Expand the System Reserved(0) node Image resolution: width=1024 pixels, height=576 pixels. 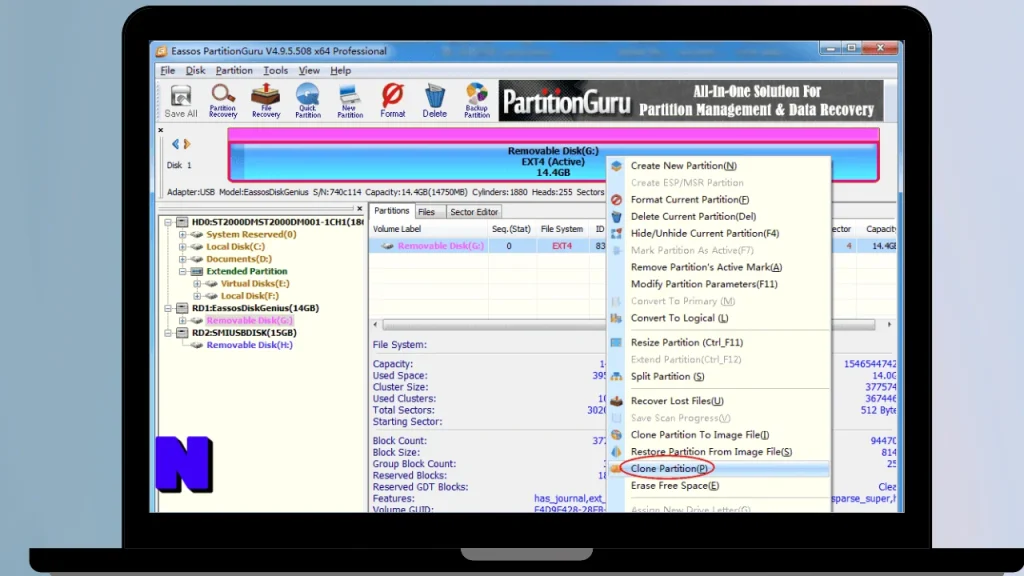[x=182, y=234]
